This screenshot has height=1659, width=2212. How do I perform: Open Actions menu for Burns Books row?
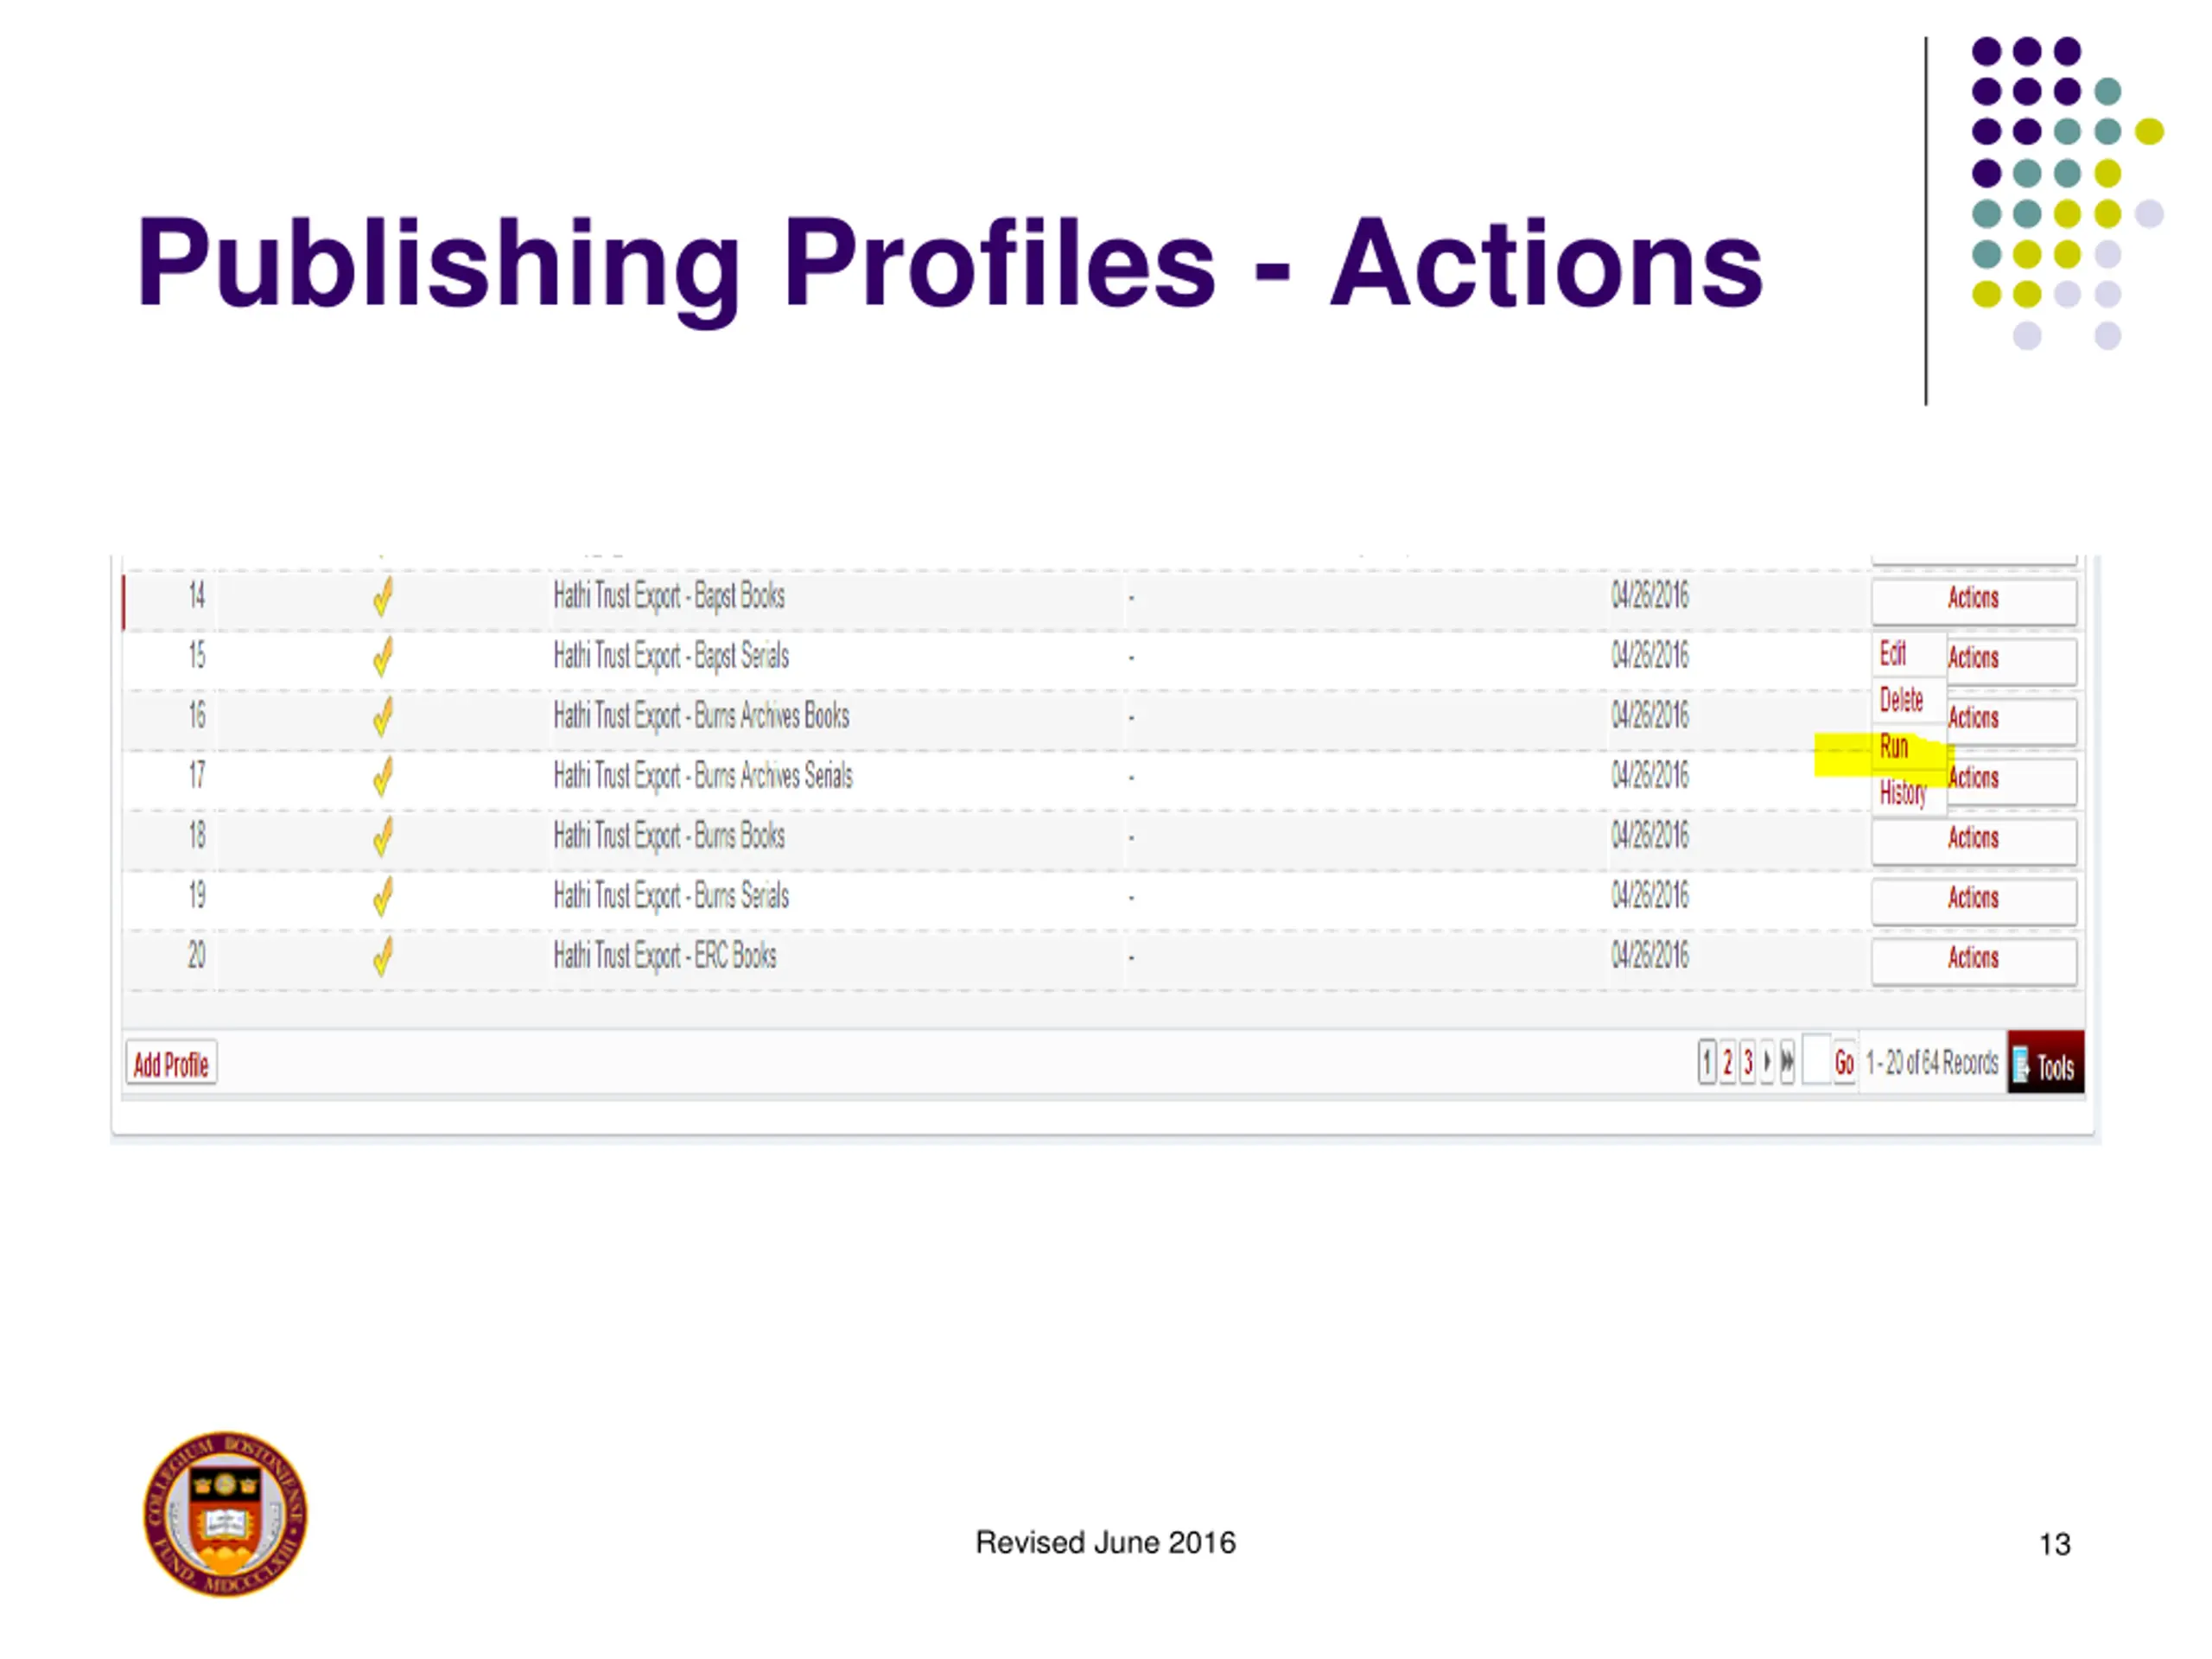tap(1973, 840)
